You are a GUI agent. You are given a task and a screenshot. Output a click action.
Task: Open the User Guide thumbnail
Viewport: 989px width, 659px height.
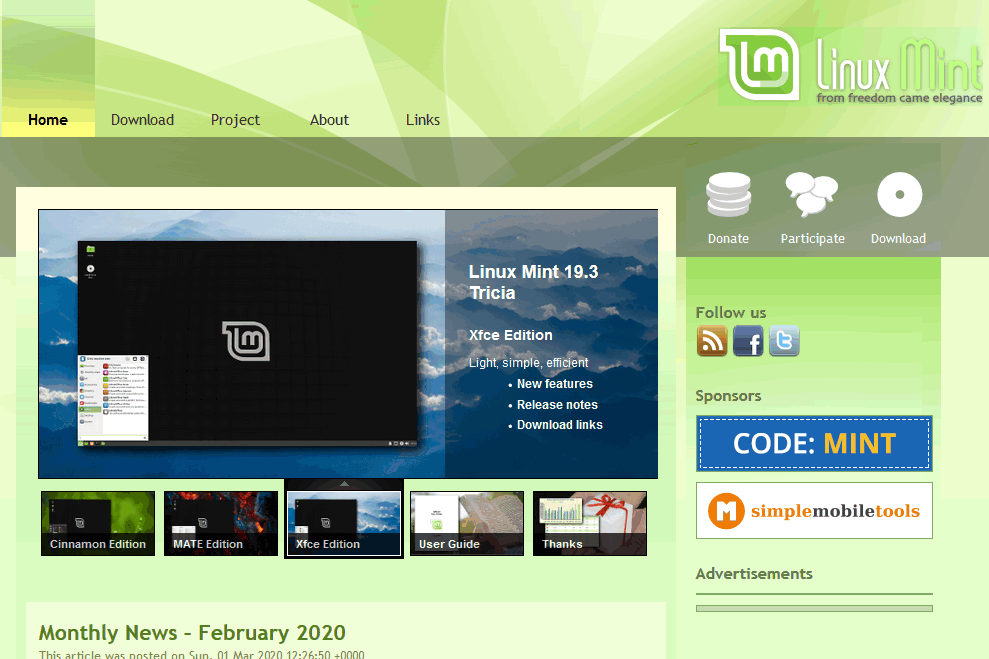click(x=467, y=523)
